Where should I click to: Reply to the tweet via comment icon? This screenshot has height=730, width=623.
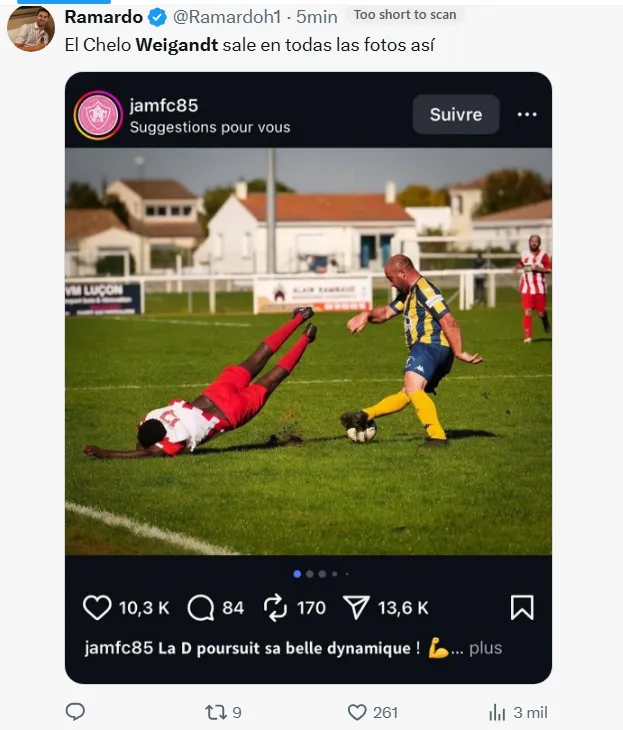(75, 712)
